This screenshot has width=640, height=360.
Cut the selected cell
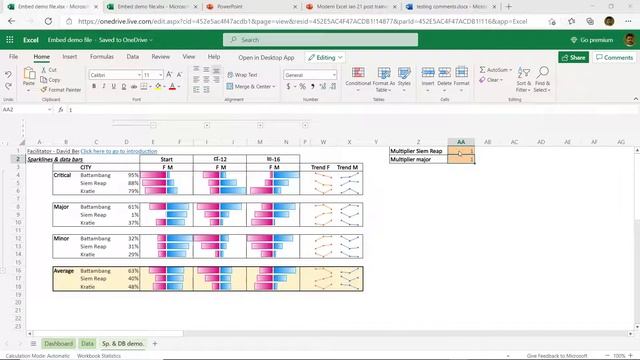point(49,70)
